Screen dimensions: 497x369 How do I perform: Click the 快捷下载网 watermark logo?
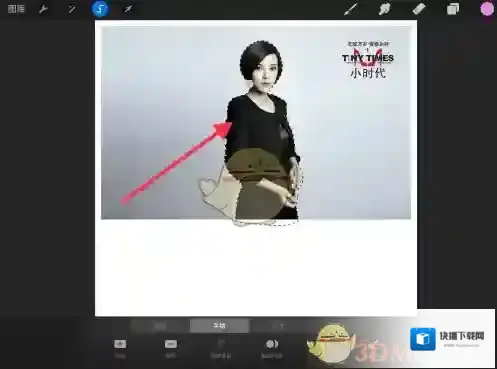coord(447,339)
